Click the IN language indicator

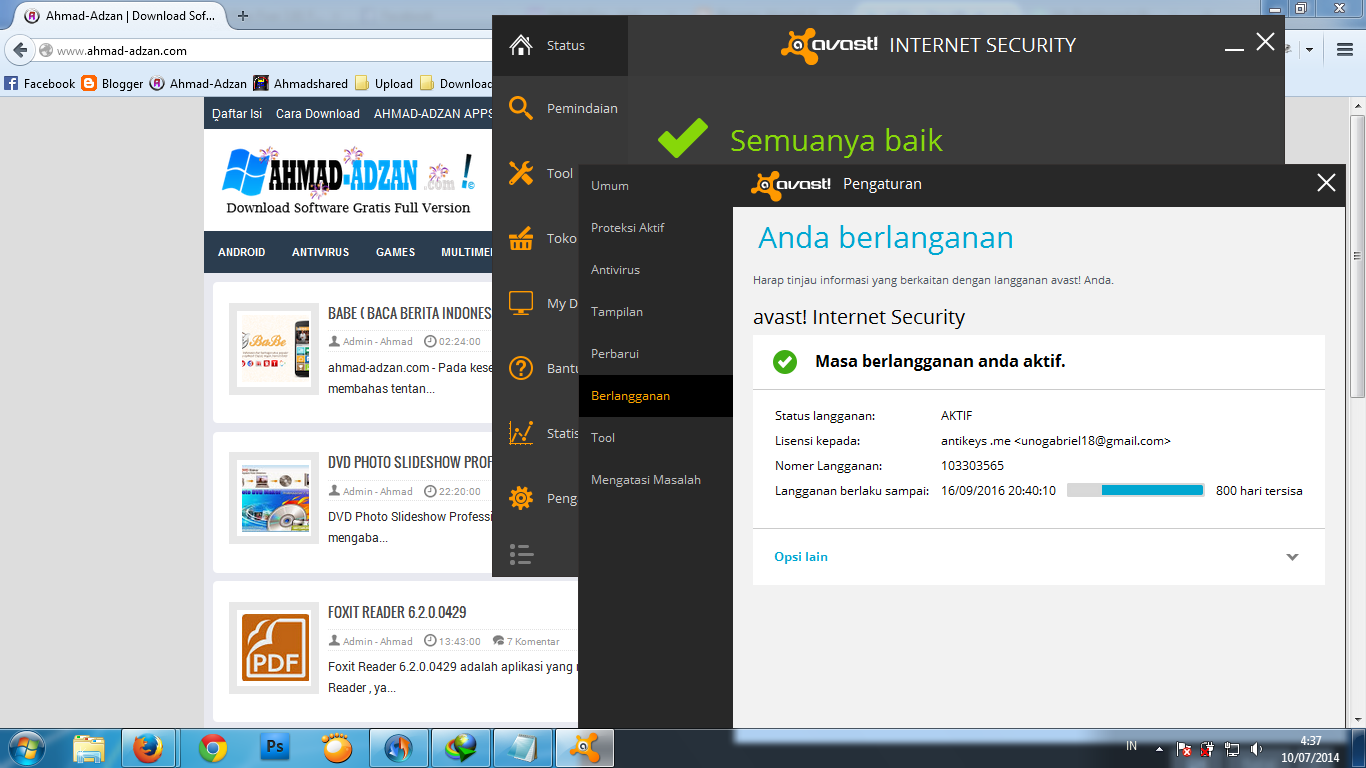click(x=1132, y=746)
